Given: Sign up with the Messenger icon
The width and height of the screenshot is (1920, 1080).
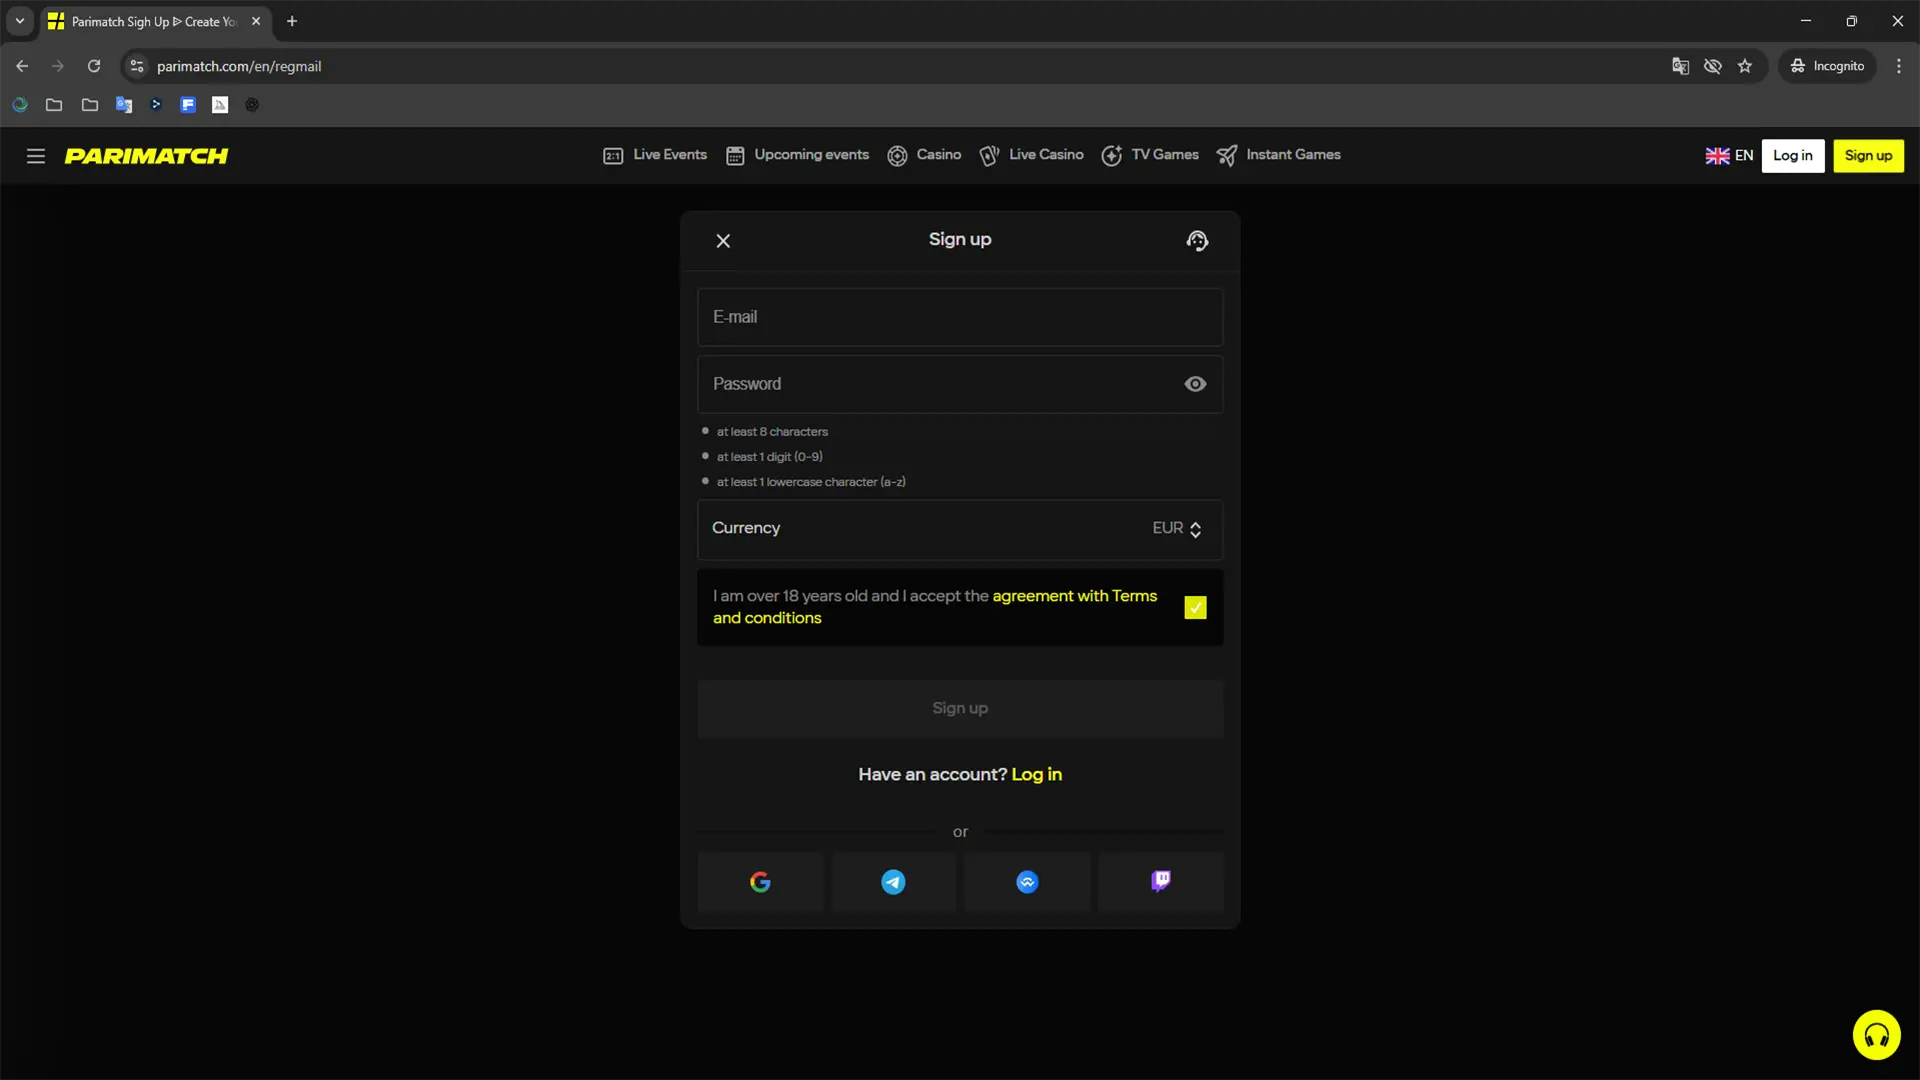Looking at the screenshot, I should pyautogui.click(x=1027, y=882).
